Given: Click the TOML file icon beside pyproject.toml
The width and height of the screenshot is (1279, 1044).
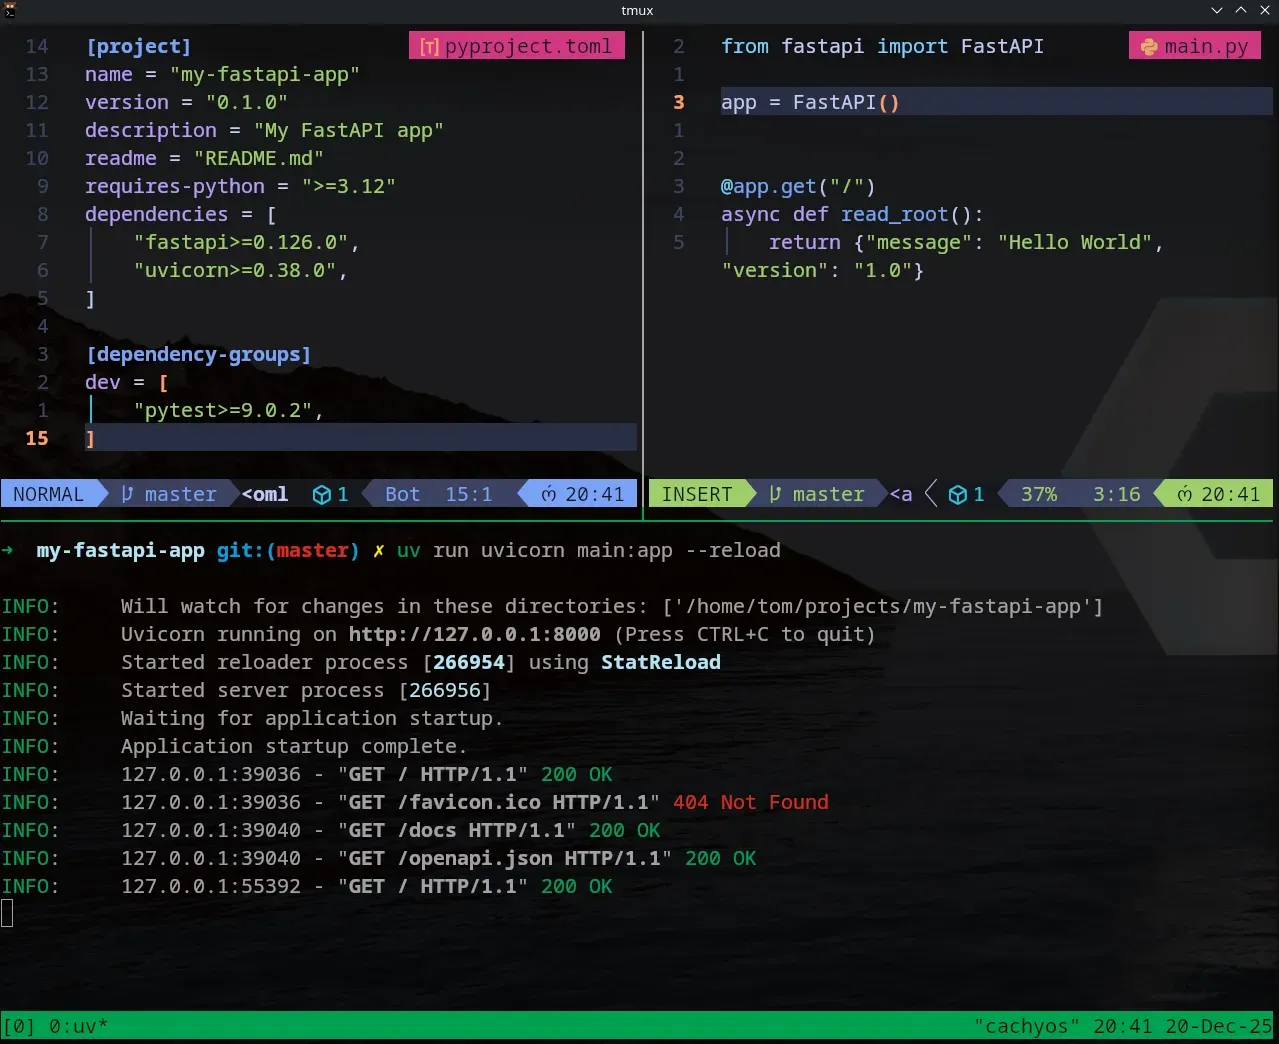Looking at the screenshot, I should pyautogui.click(x=429, y=47).
